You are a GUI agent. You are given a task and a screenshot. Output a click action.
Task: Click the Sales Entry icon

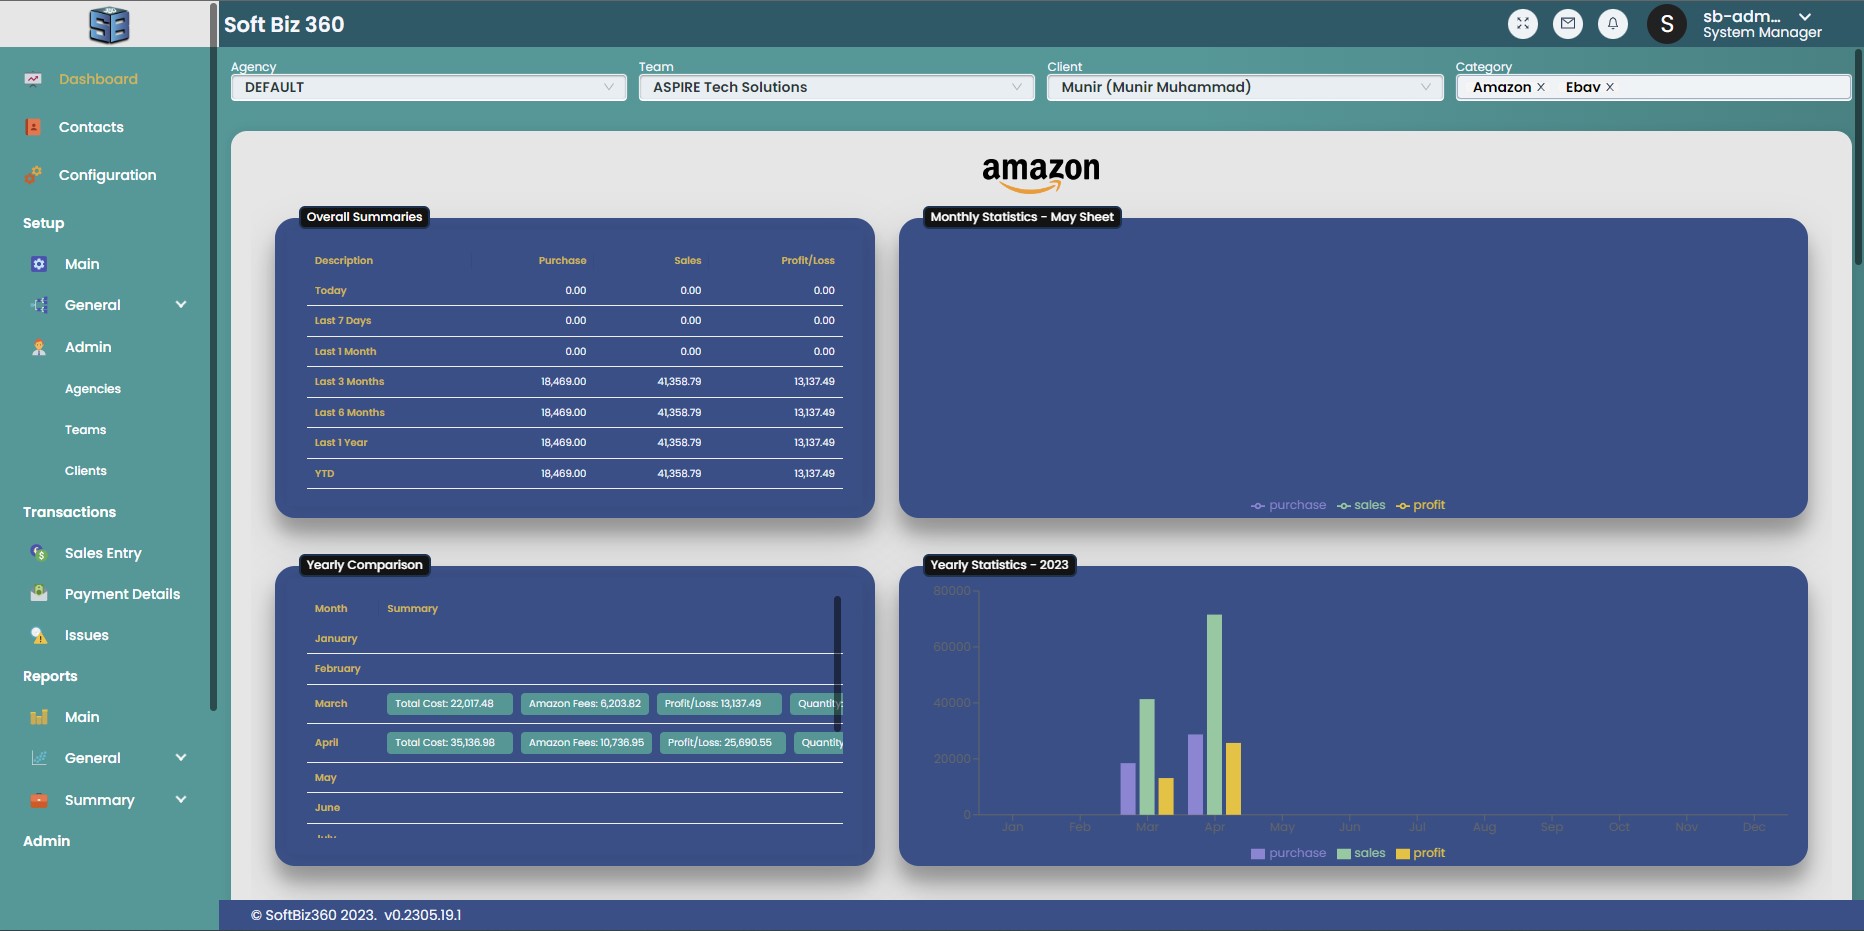click(39, 553)
